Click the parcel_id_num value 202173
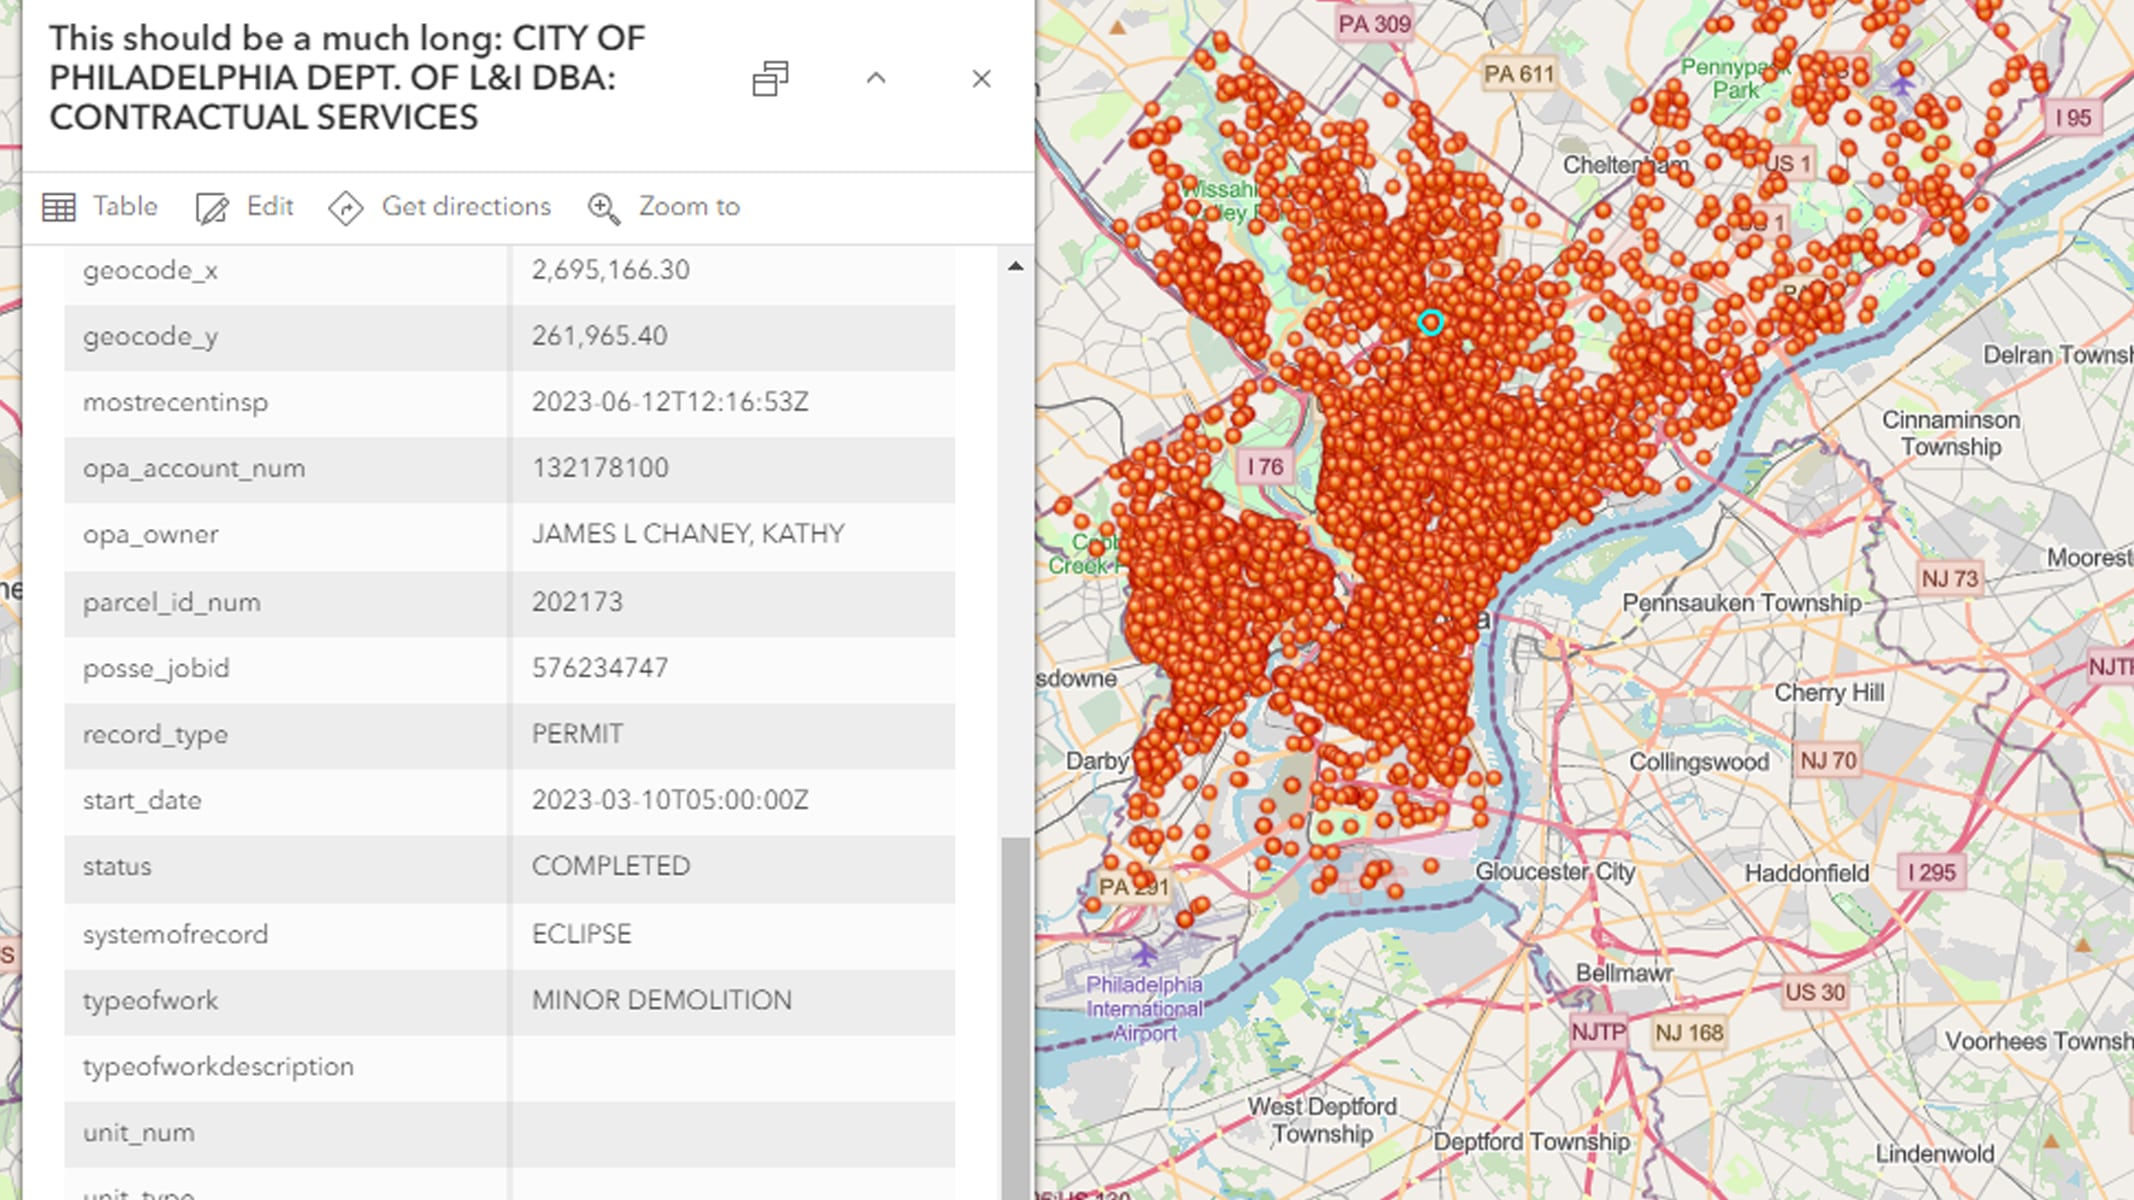 (577, 602)
